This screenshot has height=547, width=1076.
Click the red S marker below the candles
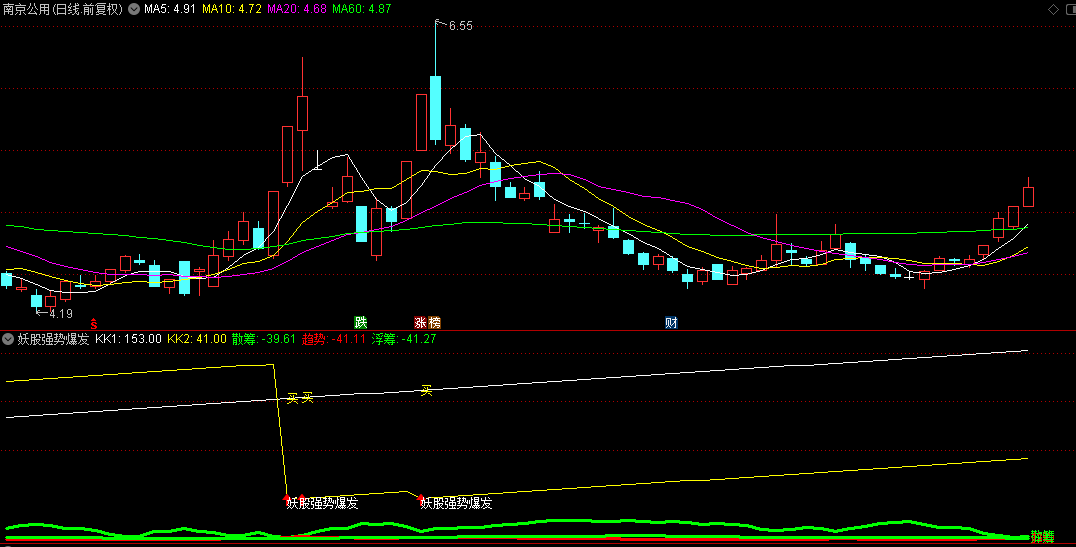[94, 324]
